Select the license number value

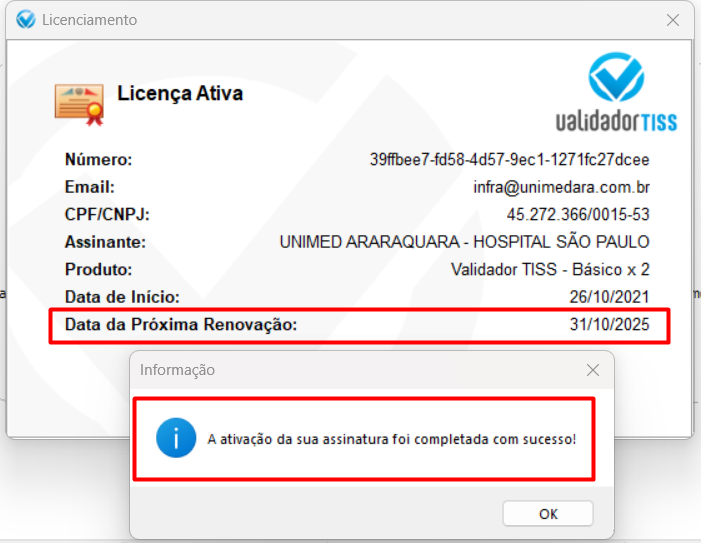pyautogui.click(x=510, y=160)
